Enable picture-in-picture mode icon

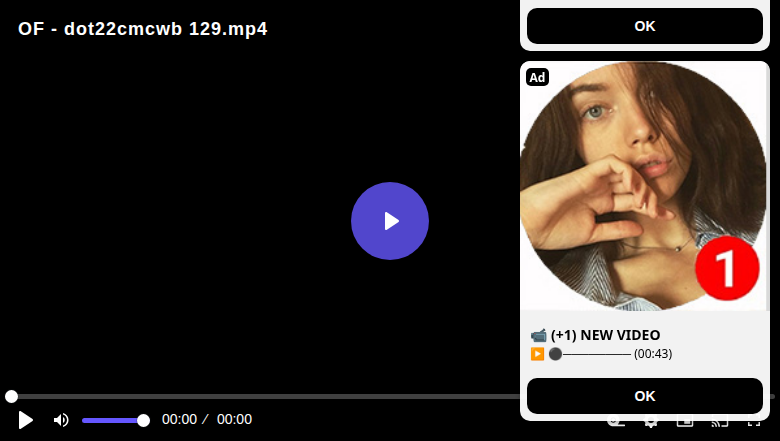685,424
